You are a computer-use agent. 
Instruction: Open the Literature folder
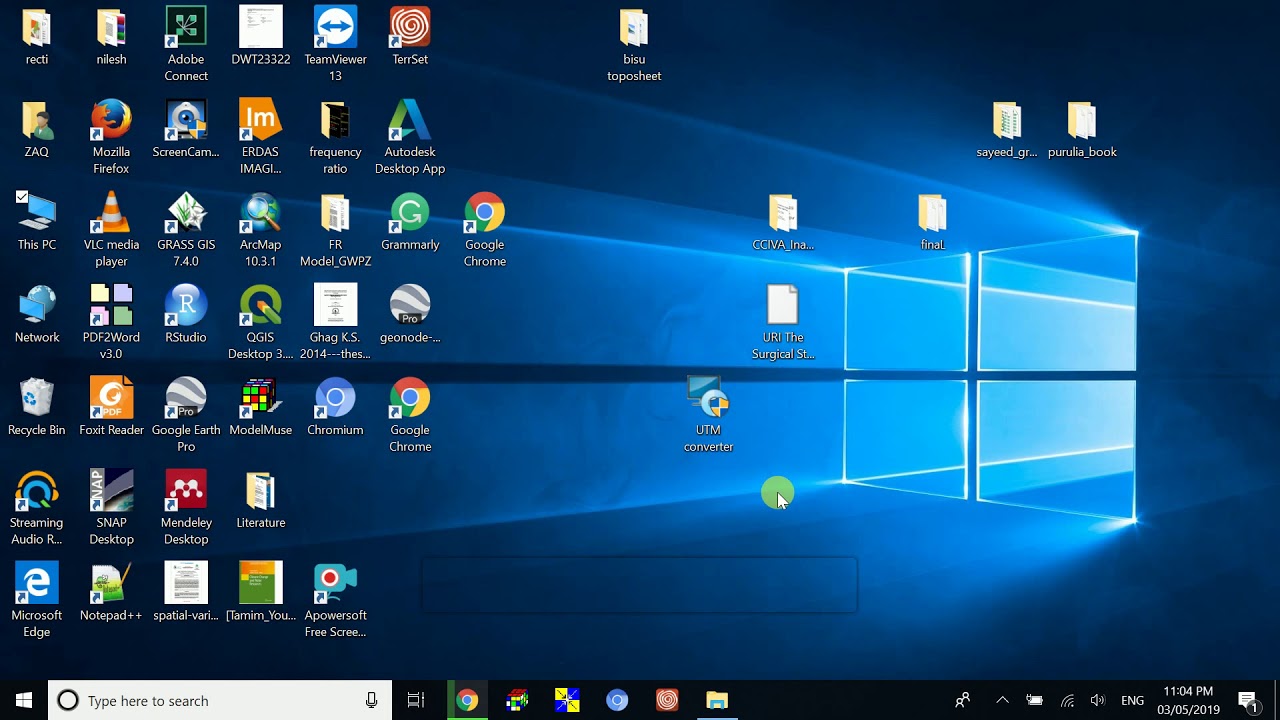point(261,500)
